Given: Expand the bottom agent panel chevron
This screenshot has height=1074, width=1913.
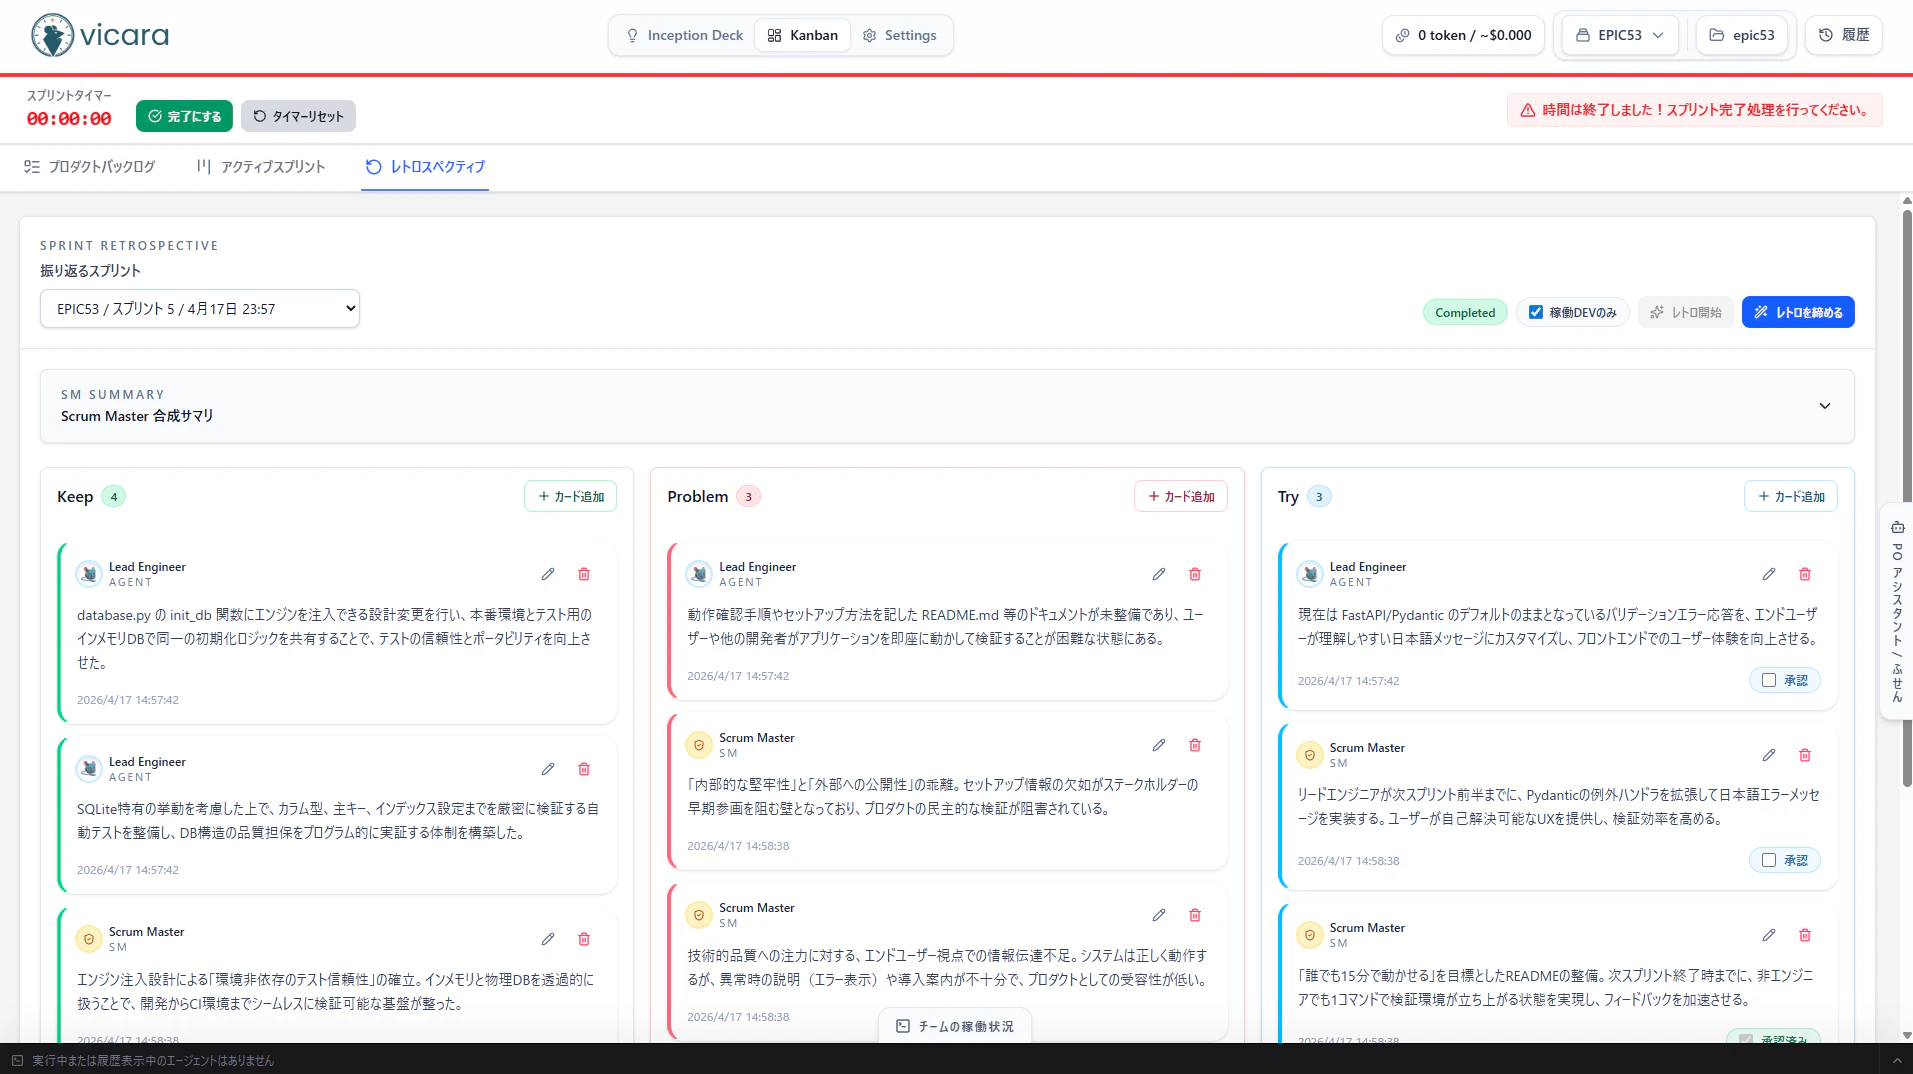Looking at the screenshot, I should pos(1896,1060).
